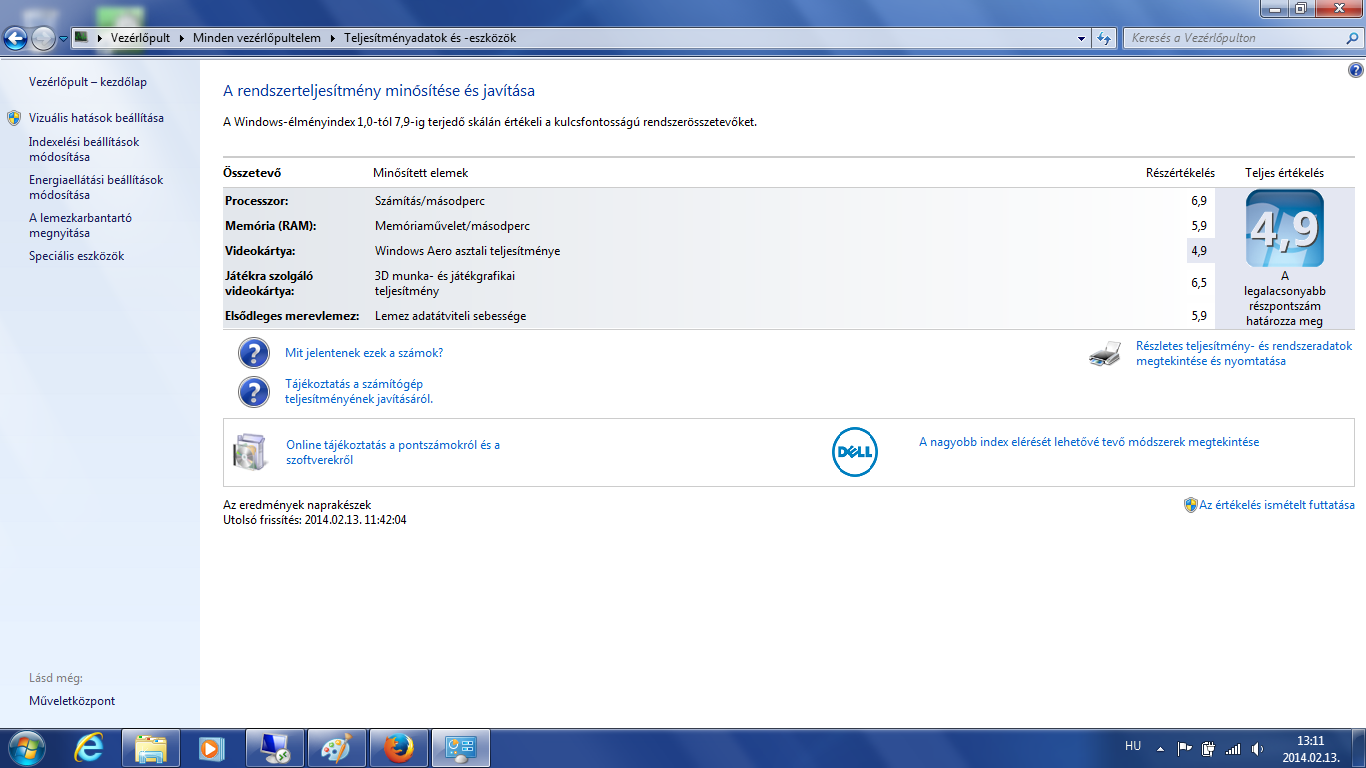Launch Internet Explorer from the taskbar
Viewport: 1366px width, 768px height.
tap(89, 747)
